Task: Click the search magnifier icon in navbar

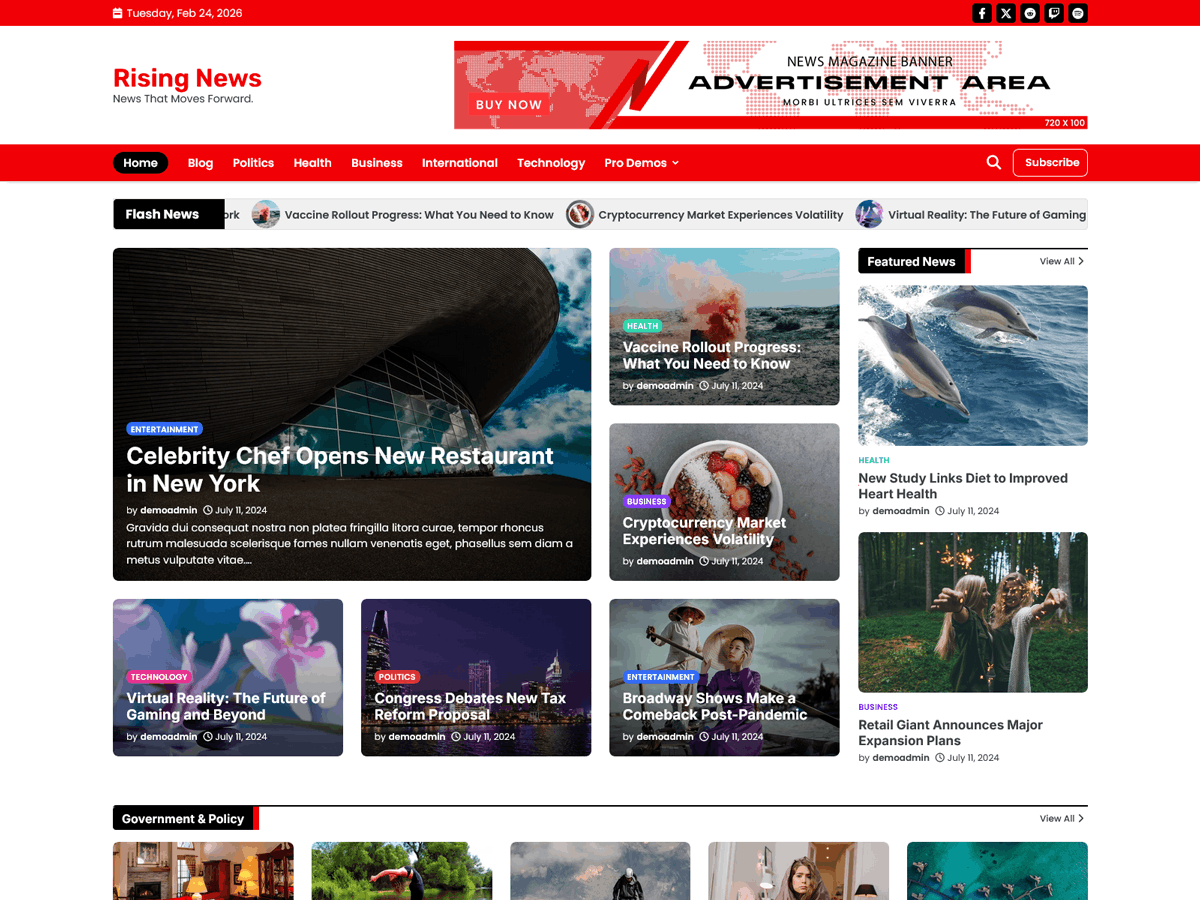Action: (x=993, y=162)
